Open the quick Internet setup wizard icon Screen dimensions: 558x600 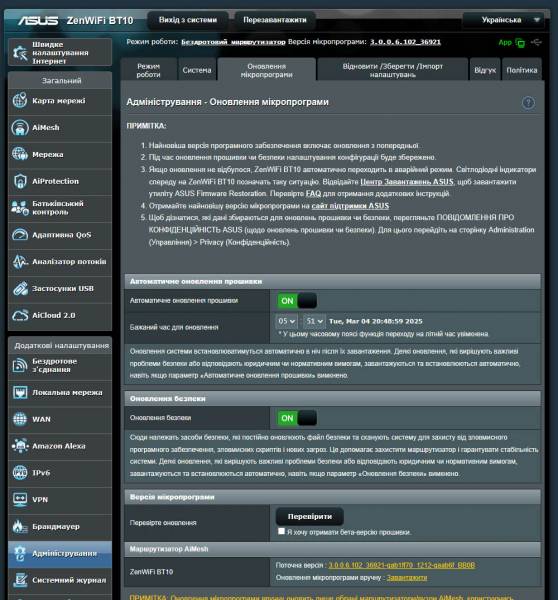click(20, 52)
